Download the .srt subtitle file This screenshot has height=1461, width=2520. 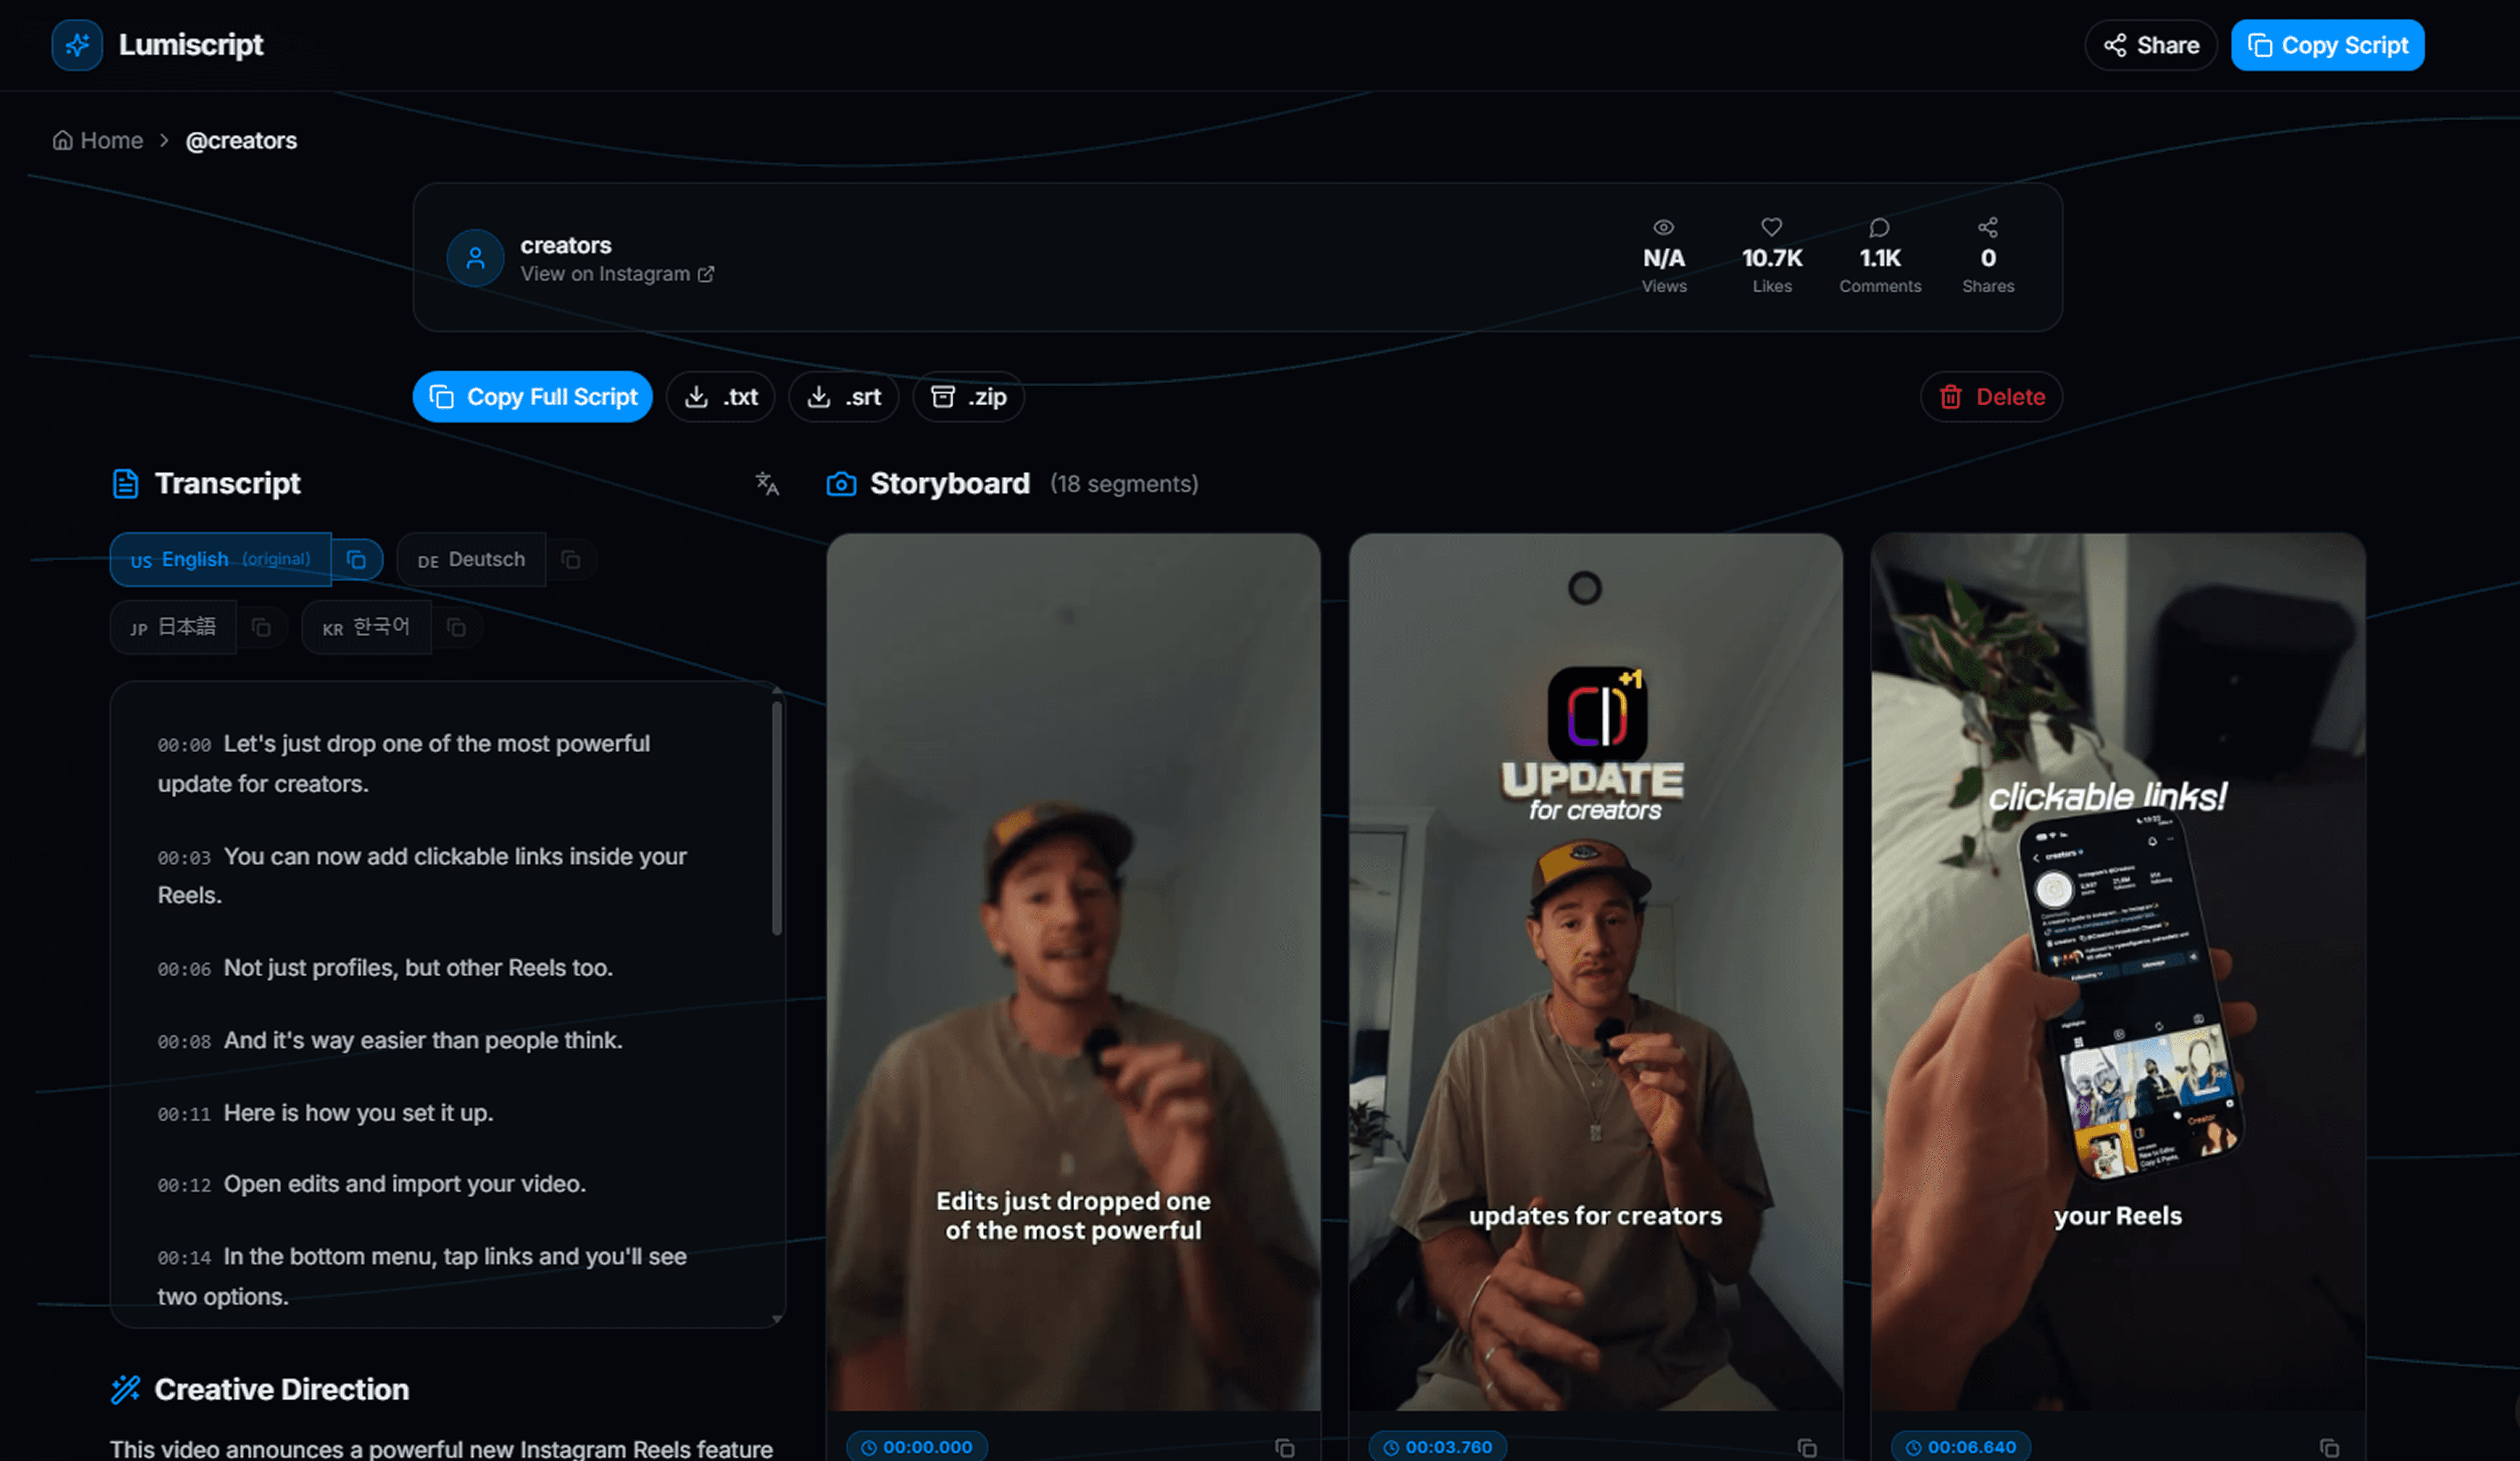tap(843, 397)
